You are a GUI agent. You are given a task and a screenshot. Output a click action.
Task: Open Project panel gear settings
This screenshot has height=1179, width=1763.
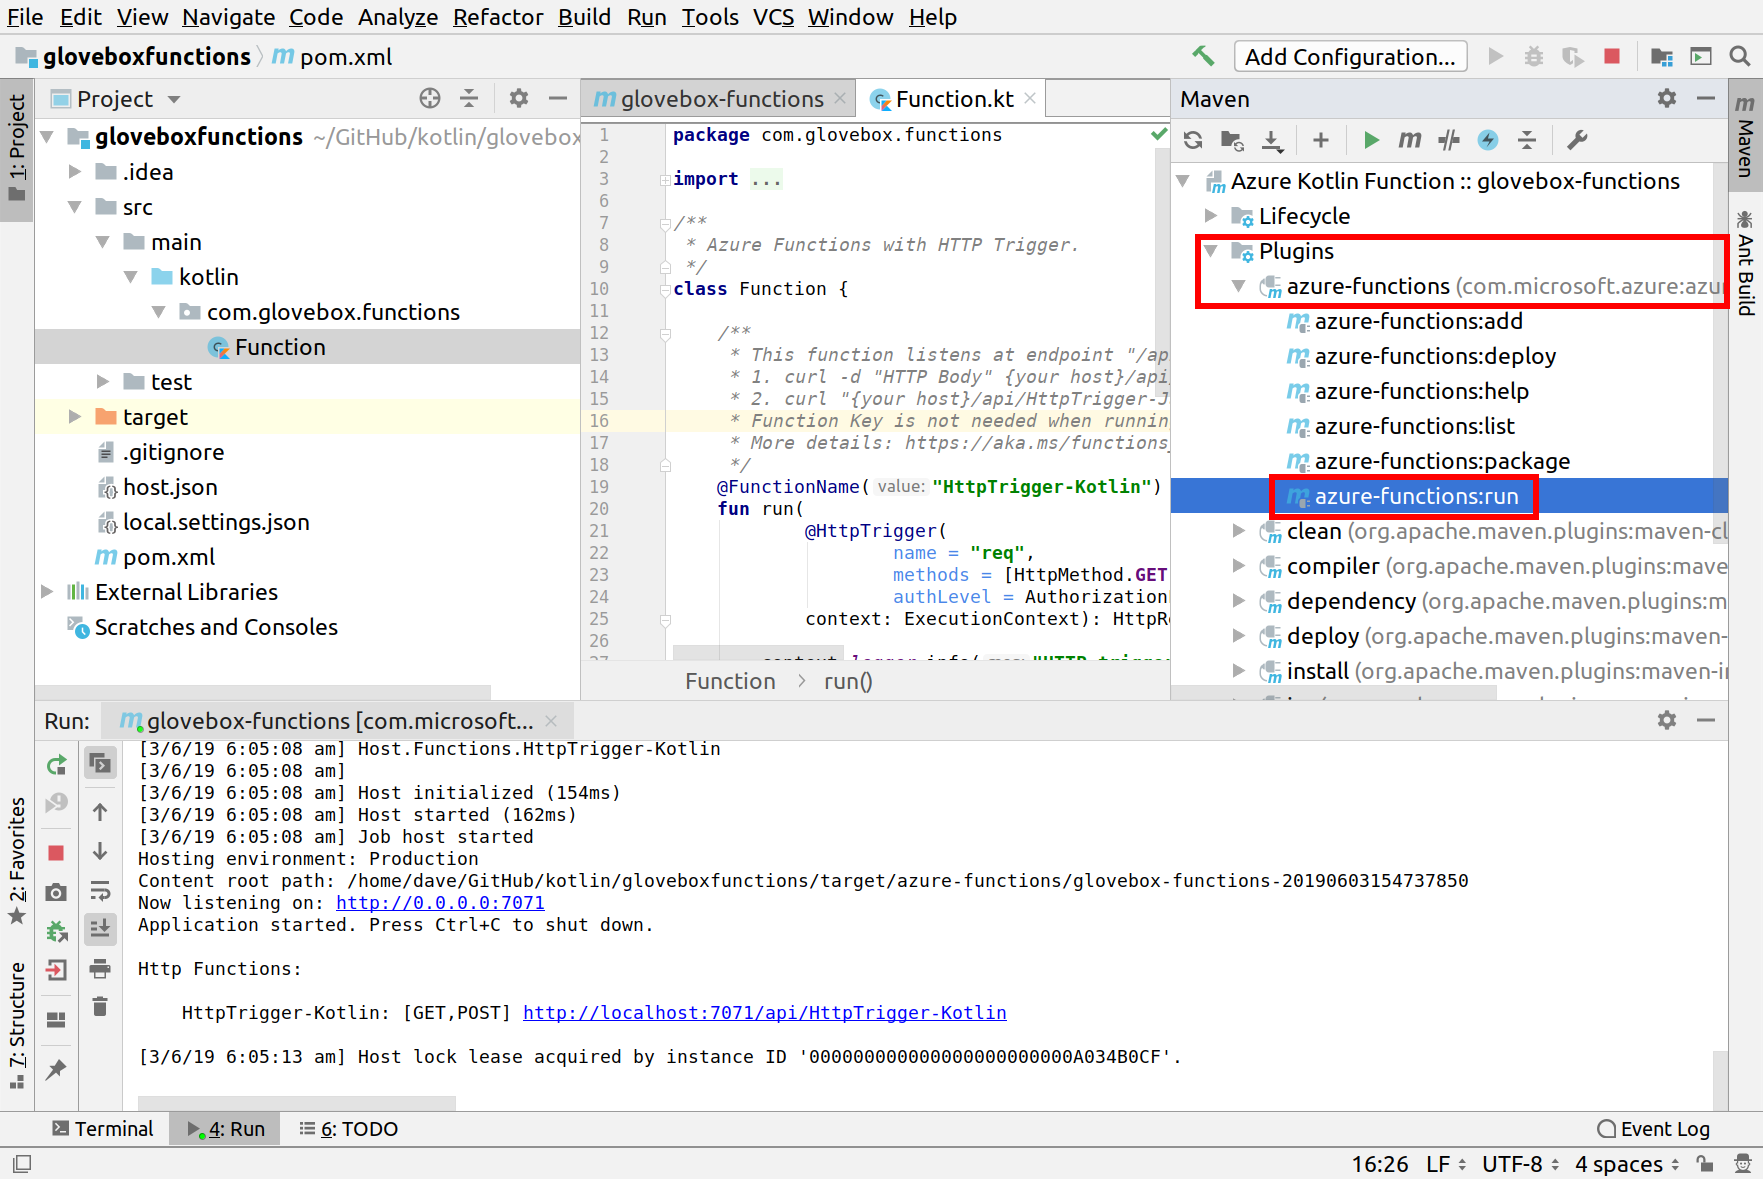point(519,98)
